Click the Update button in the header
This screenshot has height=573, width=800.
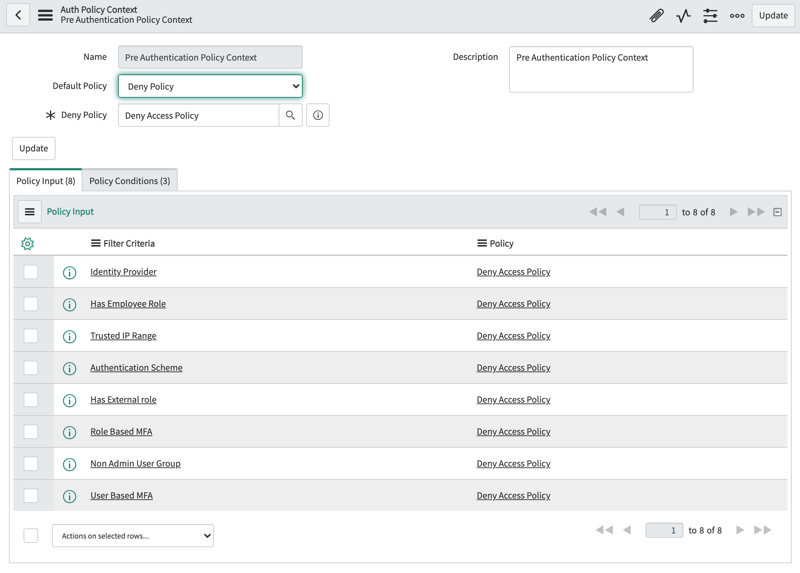pyautogui.click(x=773, y=15)
